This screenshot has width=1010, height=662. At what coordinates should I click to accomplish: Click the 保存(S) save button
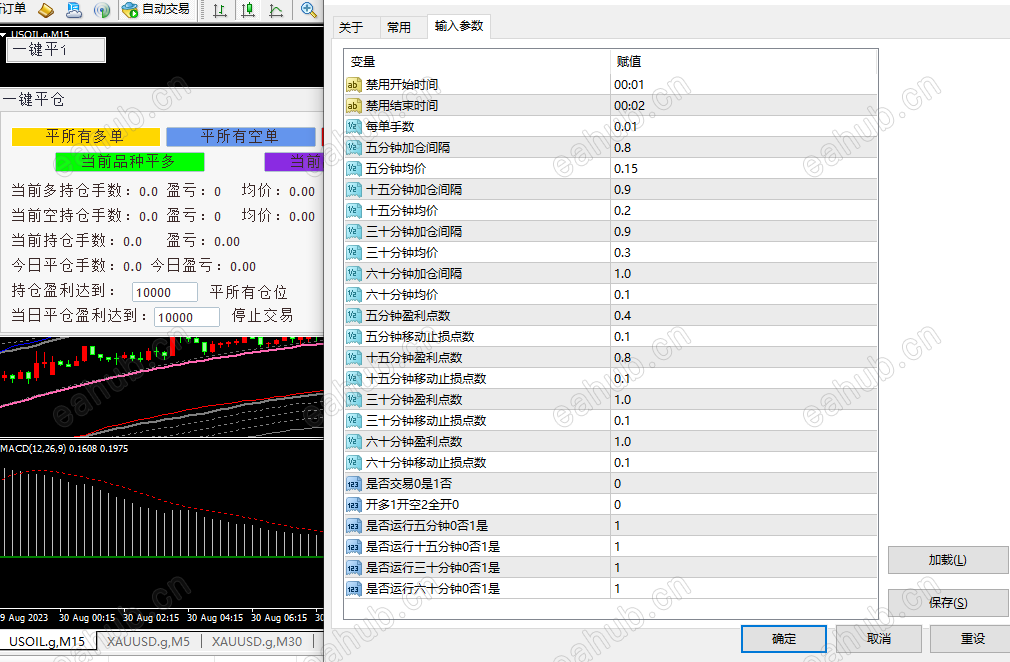[x=948, y=603]
